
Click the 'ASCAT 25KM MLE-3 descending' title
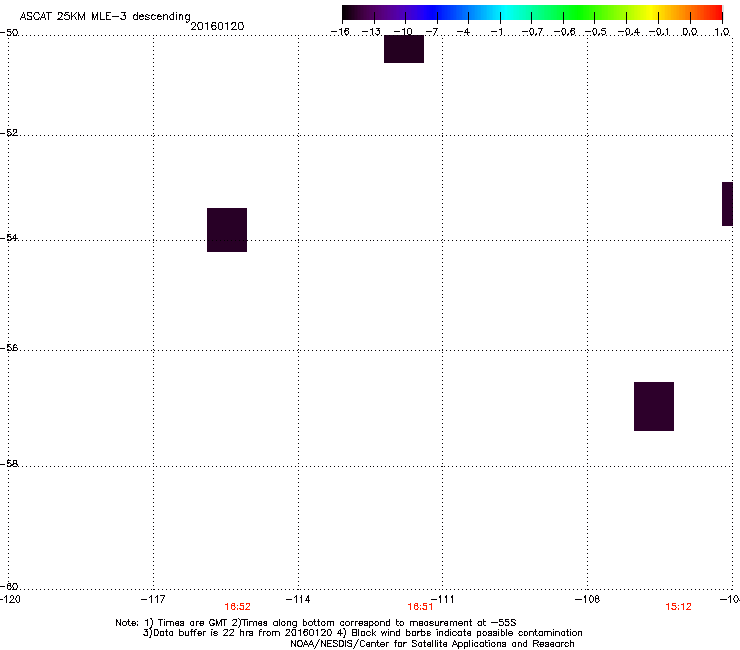click(105, 17)
